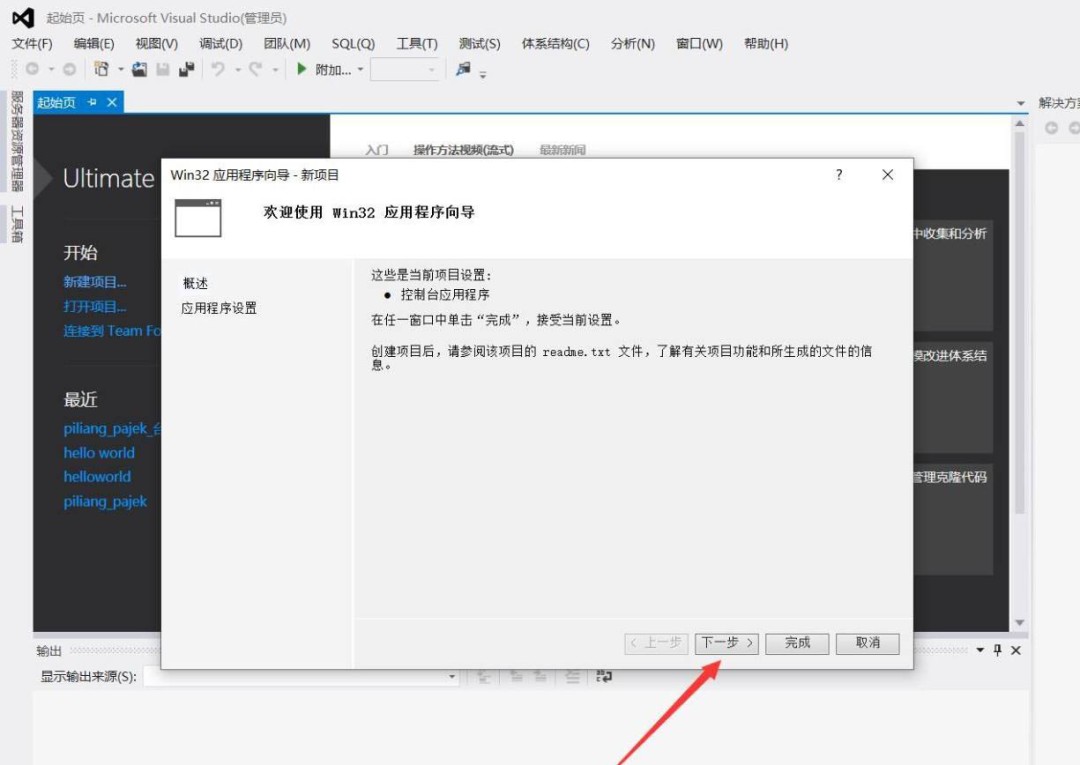Expand the New Project split-button arrow
Viewport: 1080px width, 765px height.
click(x=122, y=69)
